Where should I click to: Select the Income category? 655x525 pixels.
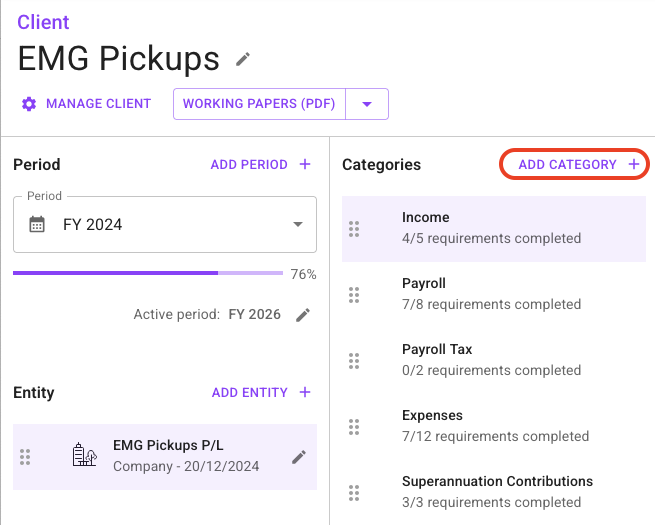click(493, 228)
